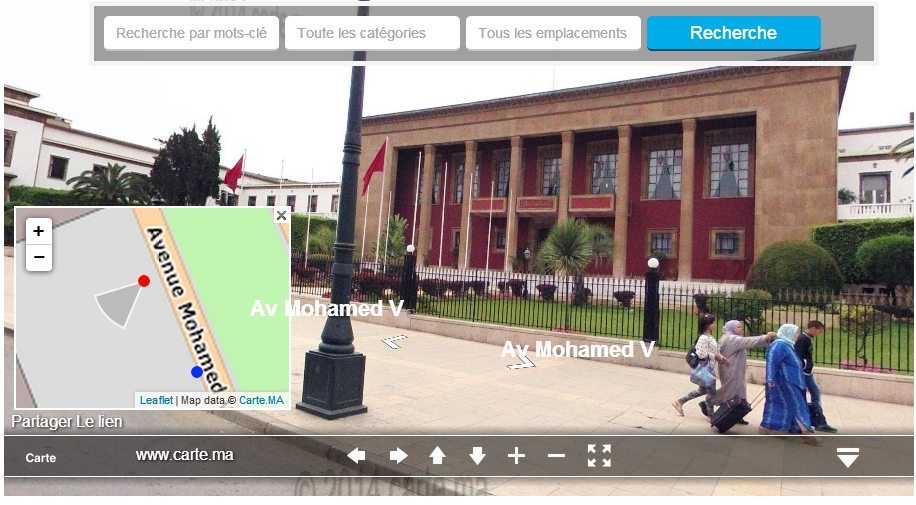Collapse the bottom control bar
Screen dimensions: 916x505
(x=847, y=457)
